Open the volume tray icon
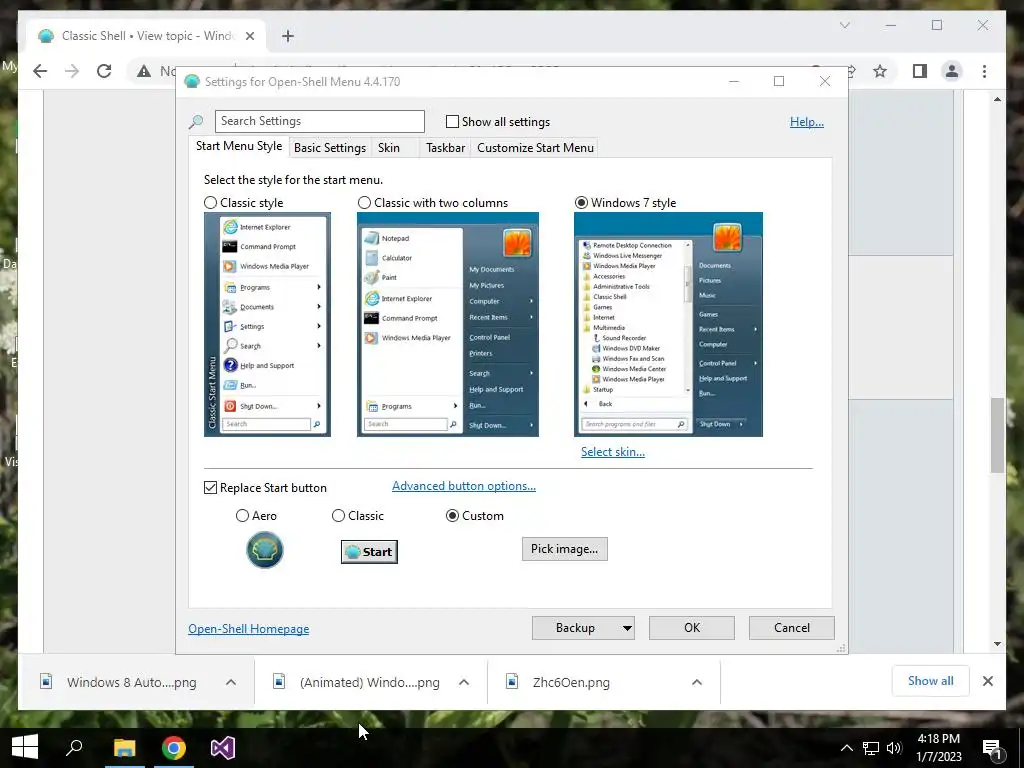Screen dimensions: 1024x768 pyautogui.click(x=894, y=748)
